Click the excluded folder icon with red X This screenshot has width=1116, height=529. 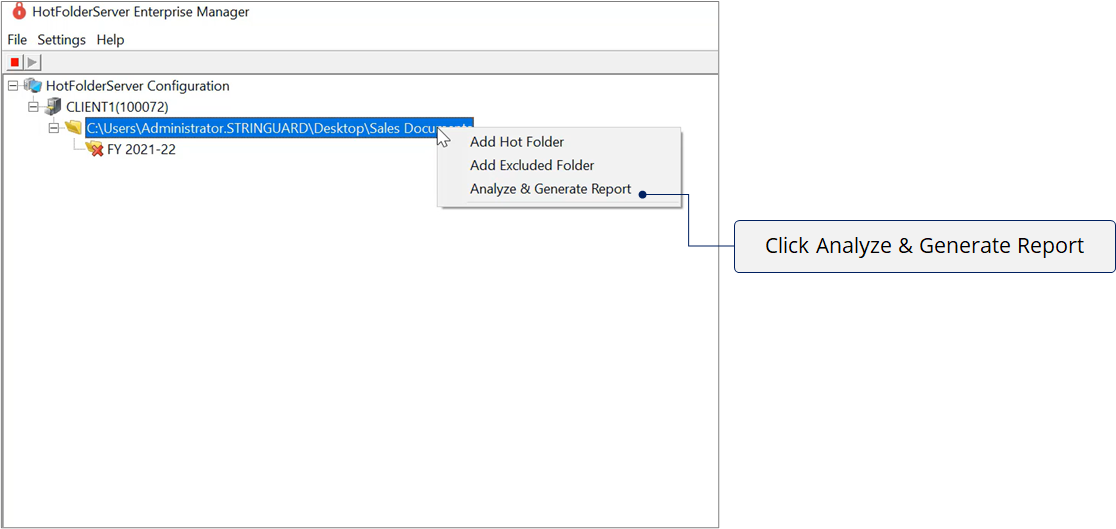pos(94,149)
